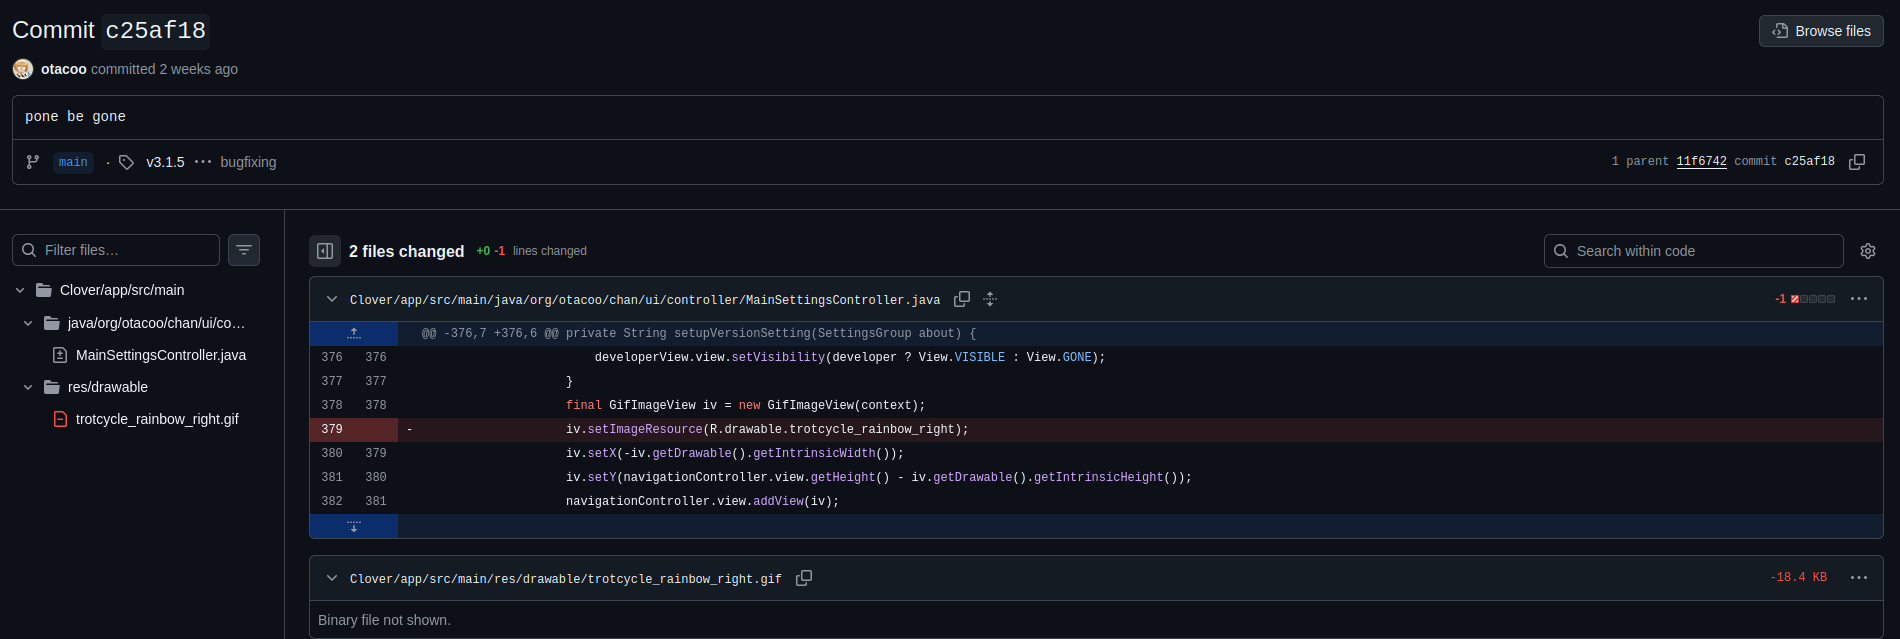
Task: Expand all lines of MainSettingsController.java
Action: tap(990, 299)
